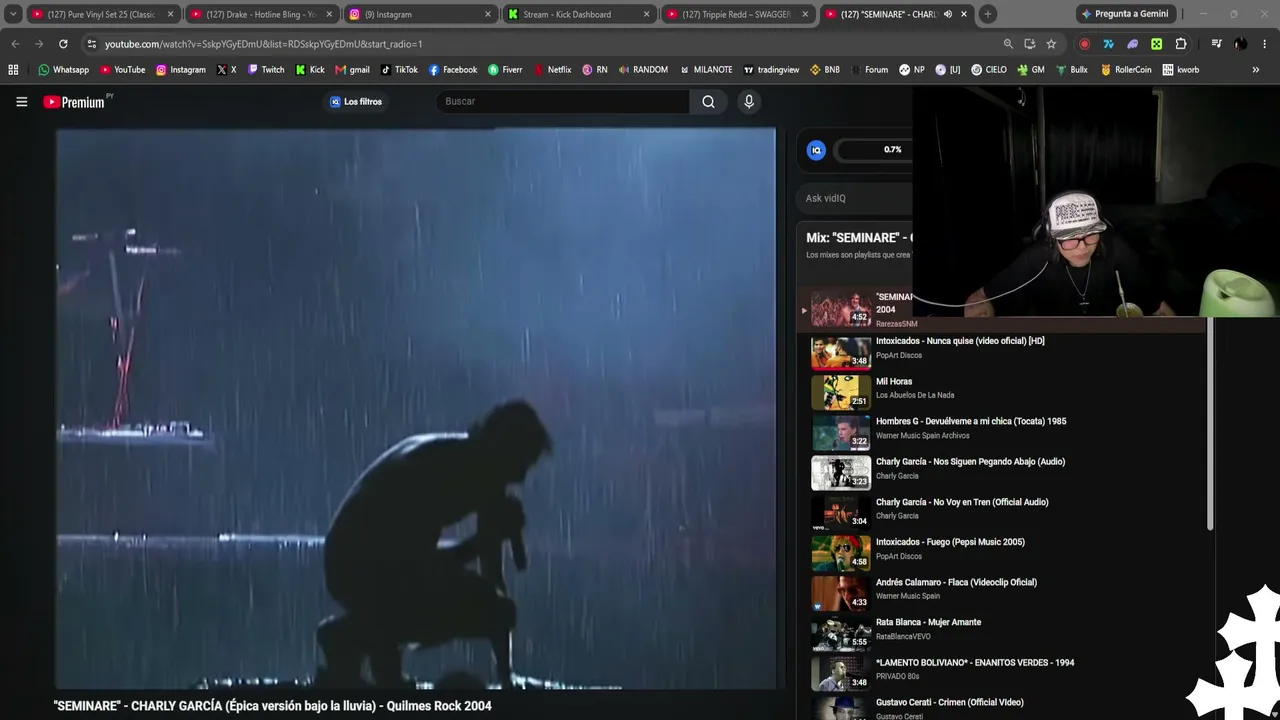Screen dimensions: 1280x720
Task: Close the SEMINARE tab
Action: [x=964, y=14]
